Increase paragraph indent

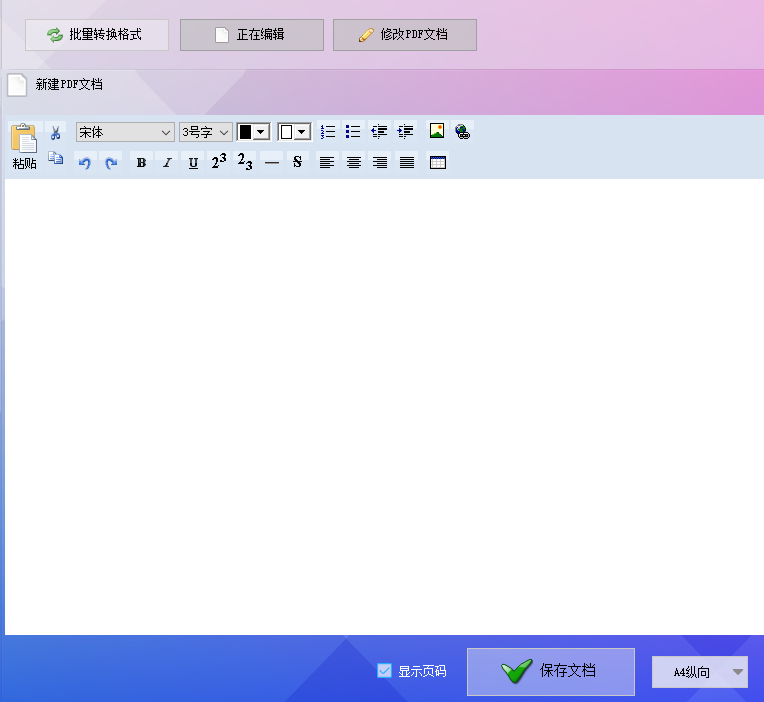pos(405,132)
